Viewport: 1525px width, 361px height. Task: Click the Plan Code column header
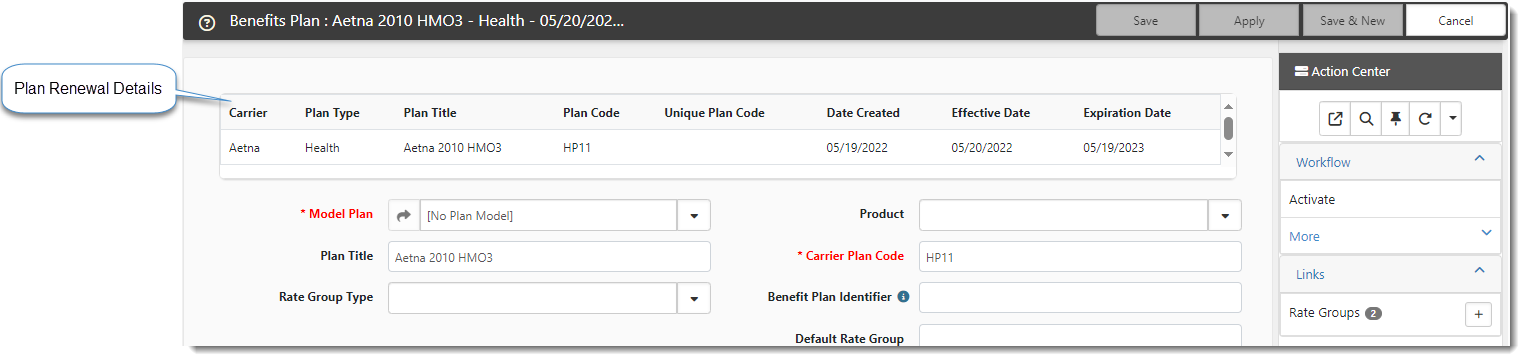click(591, 113)
